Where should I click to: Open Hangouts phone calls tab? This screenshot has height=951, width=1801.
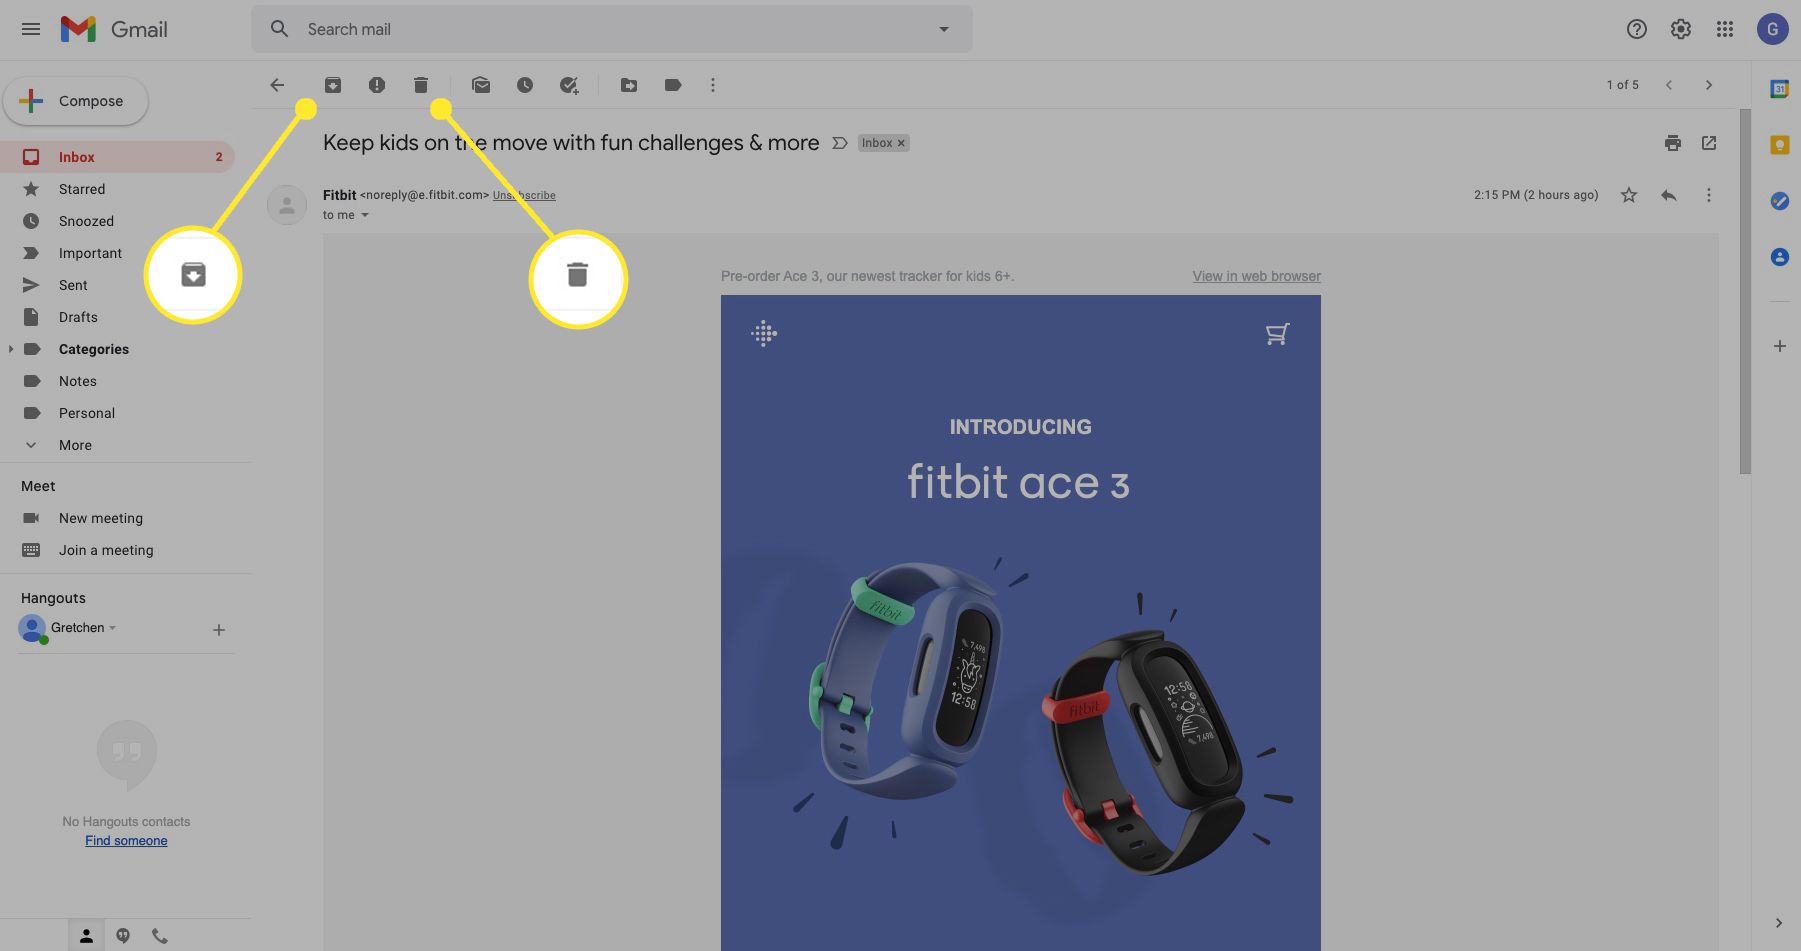(160, 936)
